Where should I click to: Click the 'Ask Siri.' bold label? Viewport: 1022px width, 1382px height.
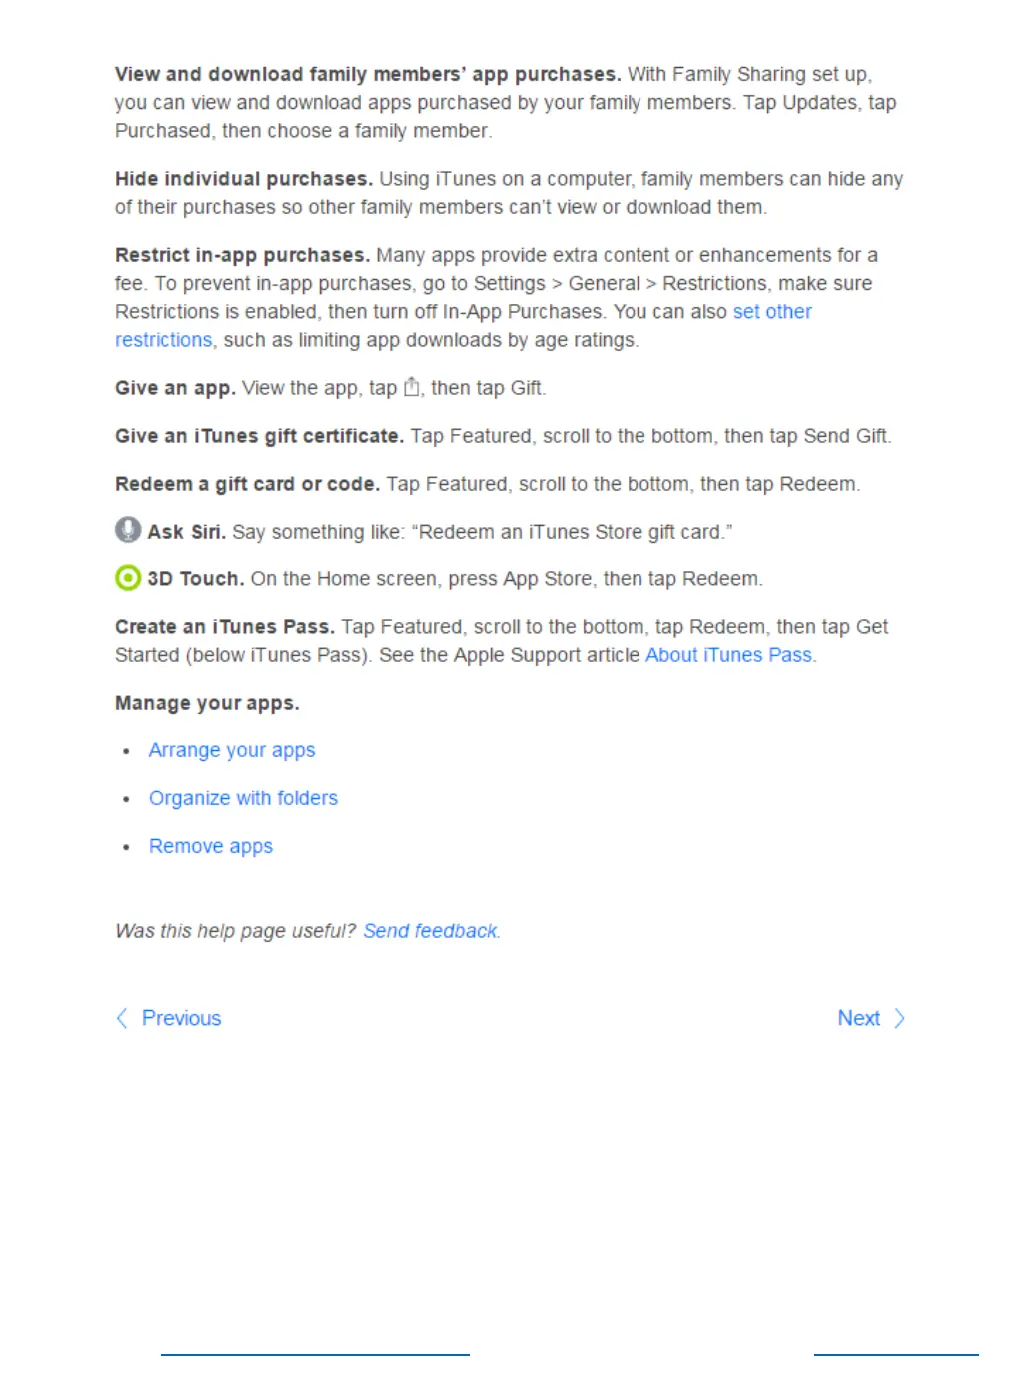pos(186,532)
